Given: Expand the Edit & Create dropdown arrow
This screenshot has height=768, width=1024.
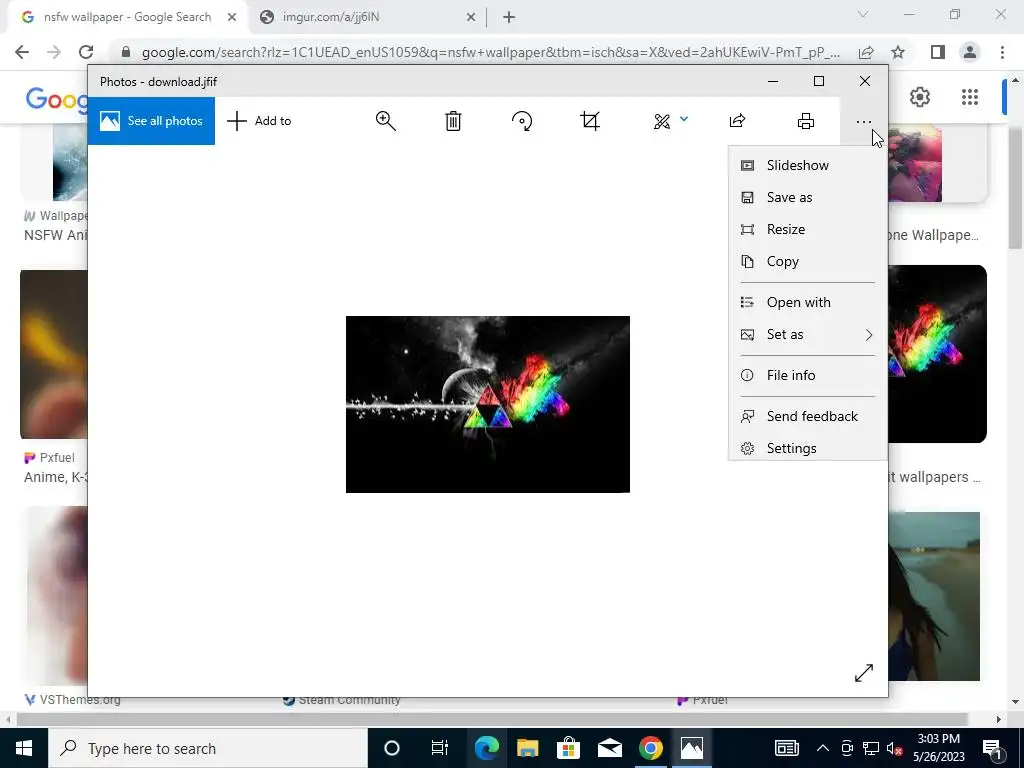Looking at the screenshot, I should [x=684, y=119].
